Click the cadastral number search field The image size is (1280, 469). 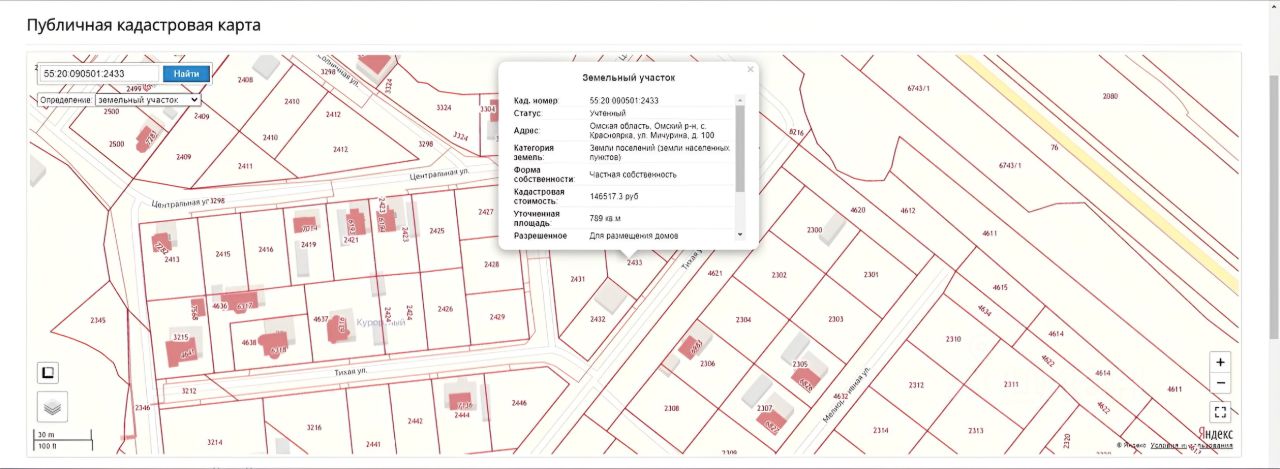(x=99, y=73)
